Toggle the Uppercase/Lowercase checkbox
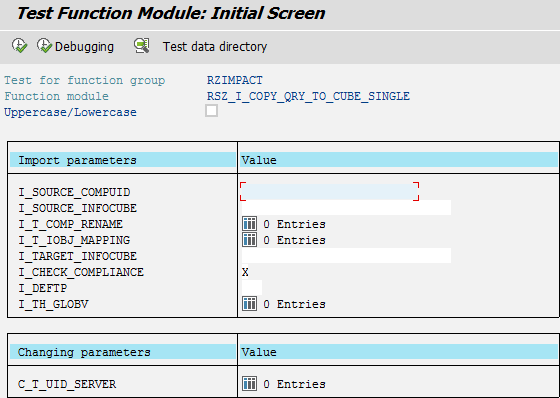This screenshot has height=398, width=560. 211,111
